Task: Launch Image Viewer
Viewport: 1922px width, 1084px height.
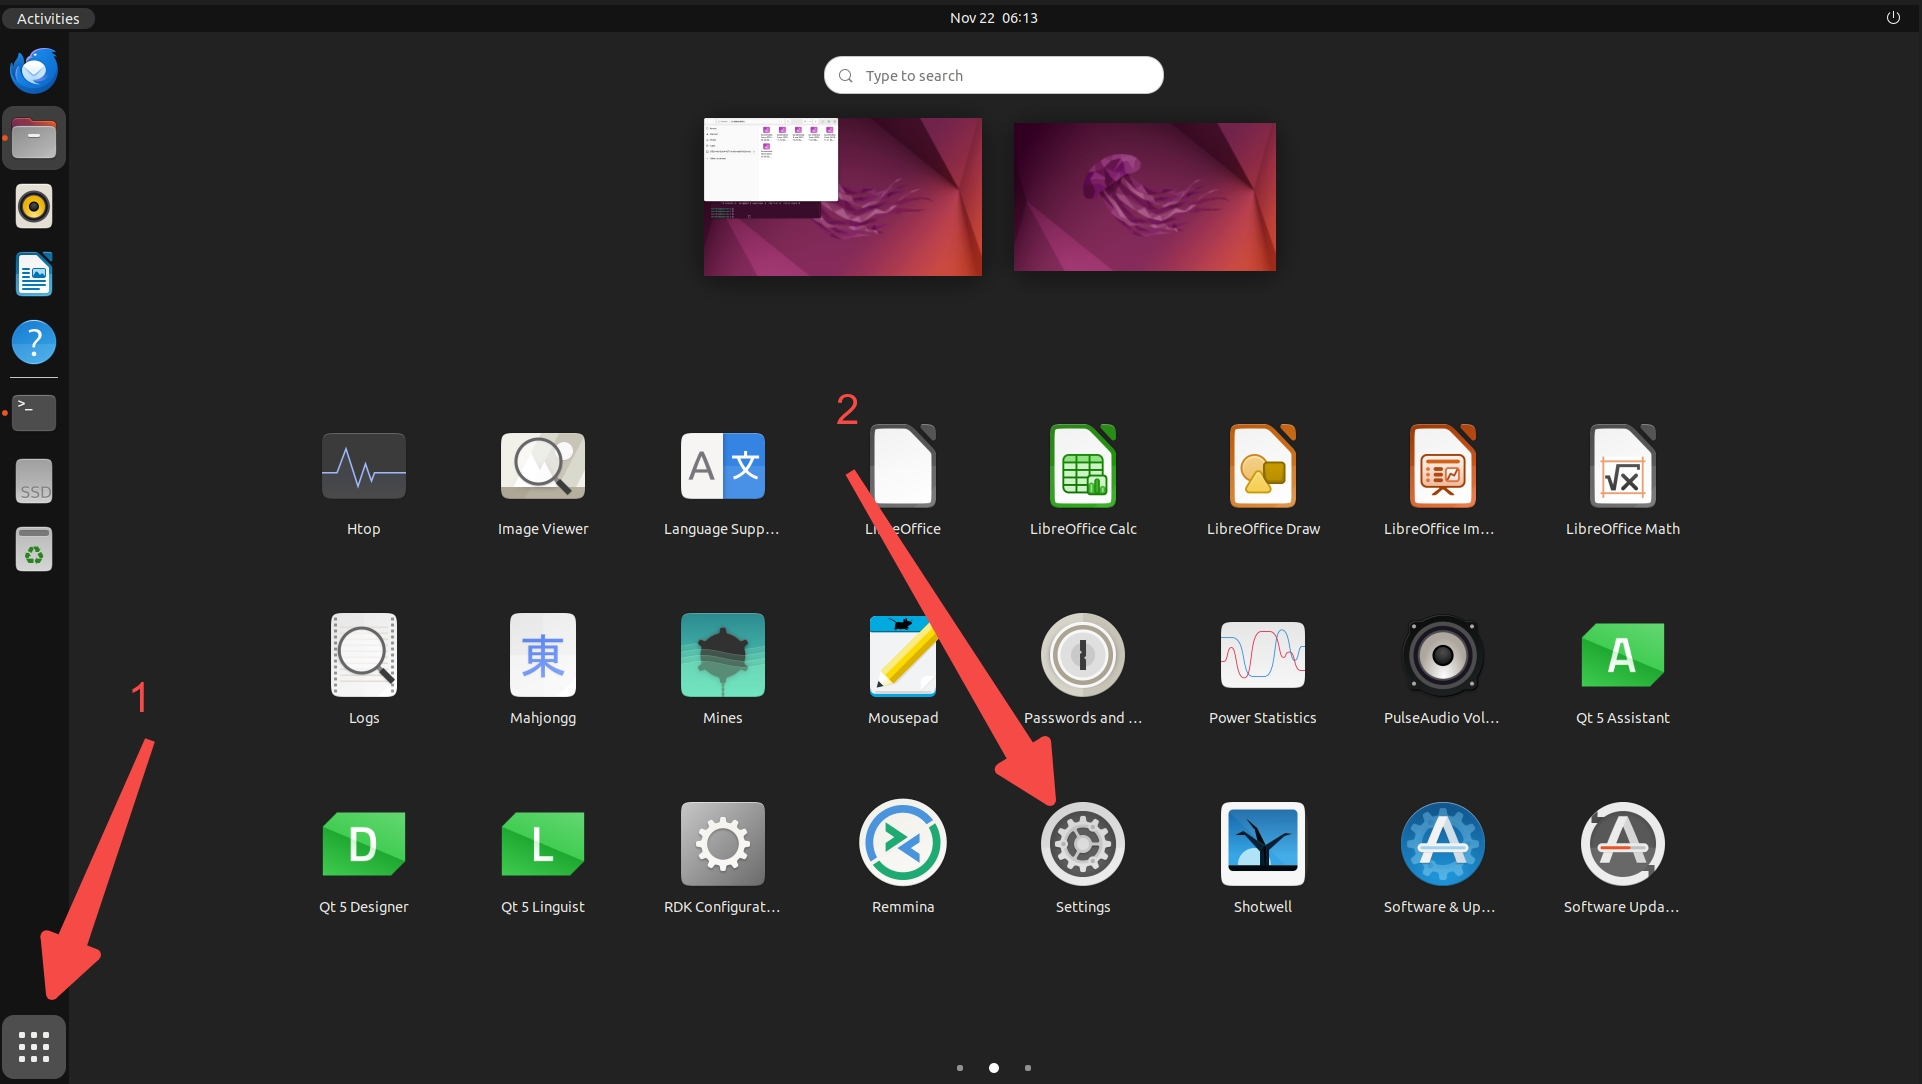Action: point(543,466)
